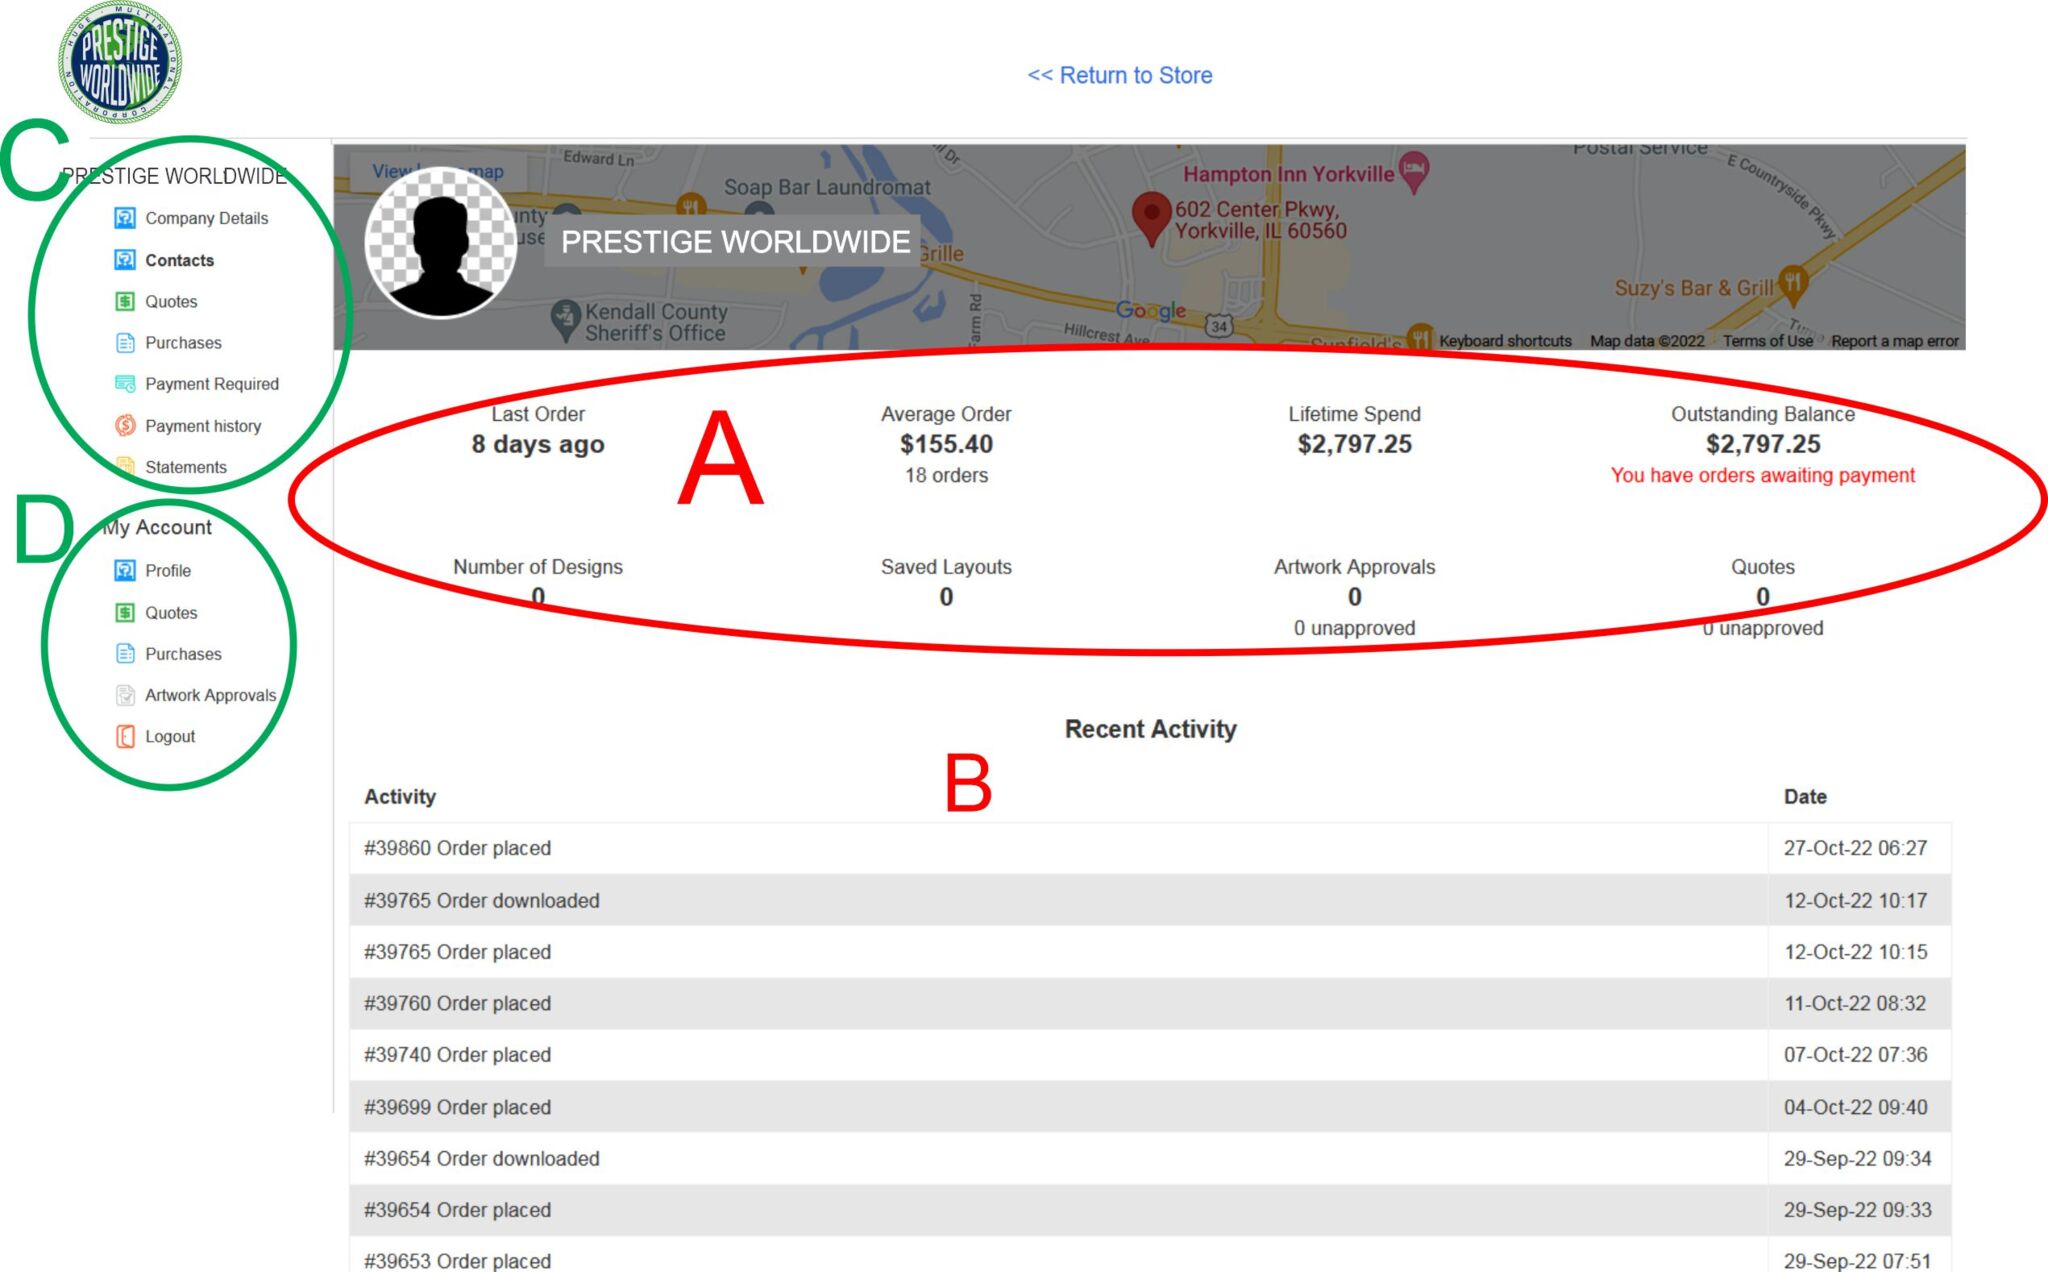The height and width of the screenshot is (1272, 2048).
Task: Select the #39860 Order placed activity row
Action: (457, 848)
